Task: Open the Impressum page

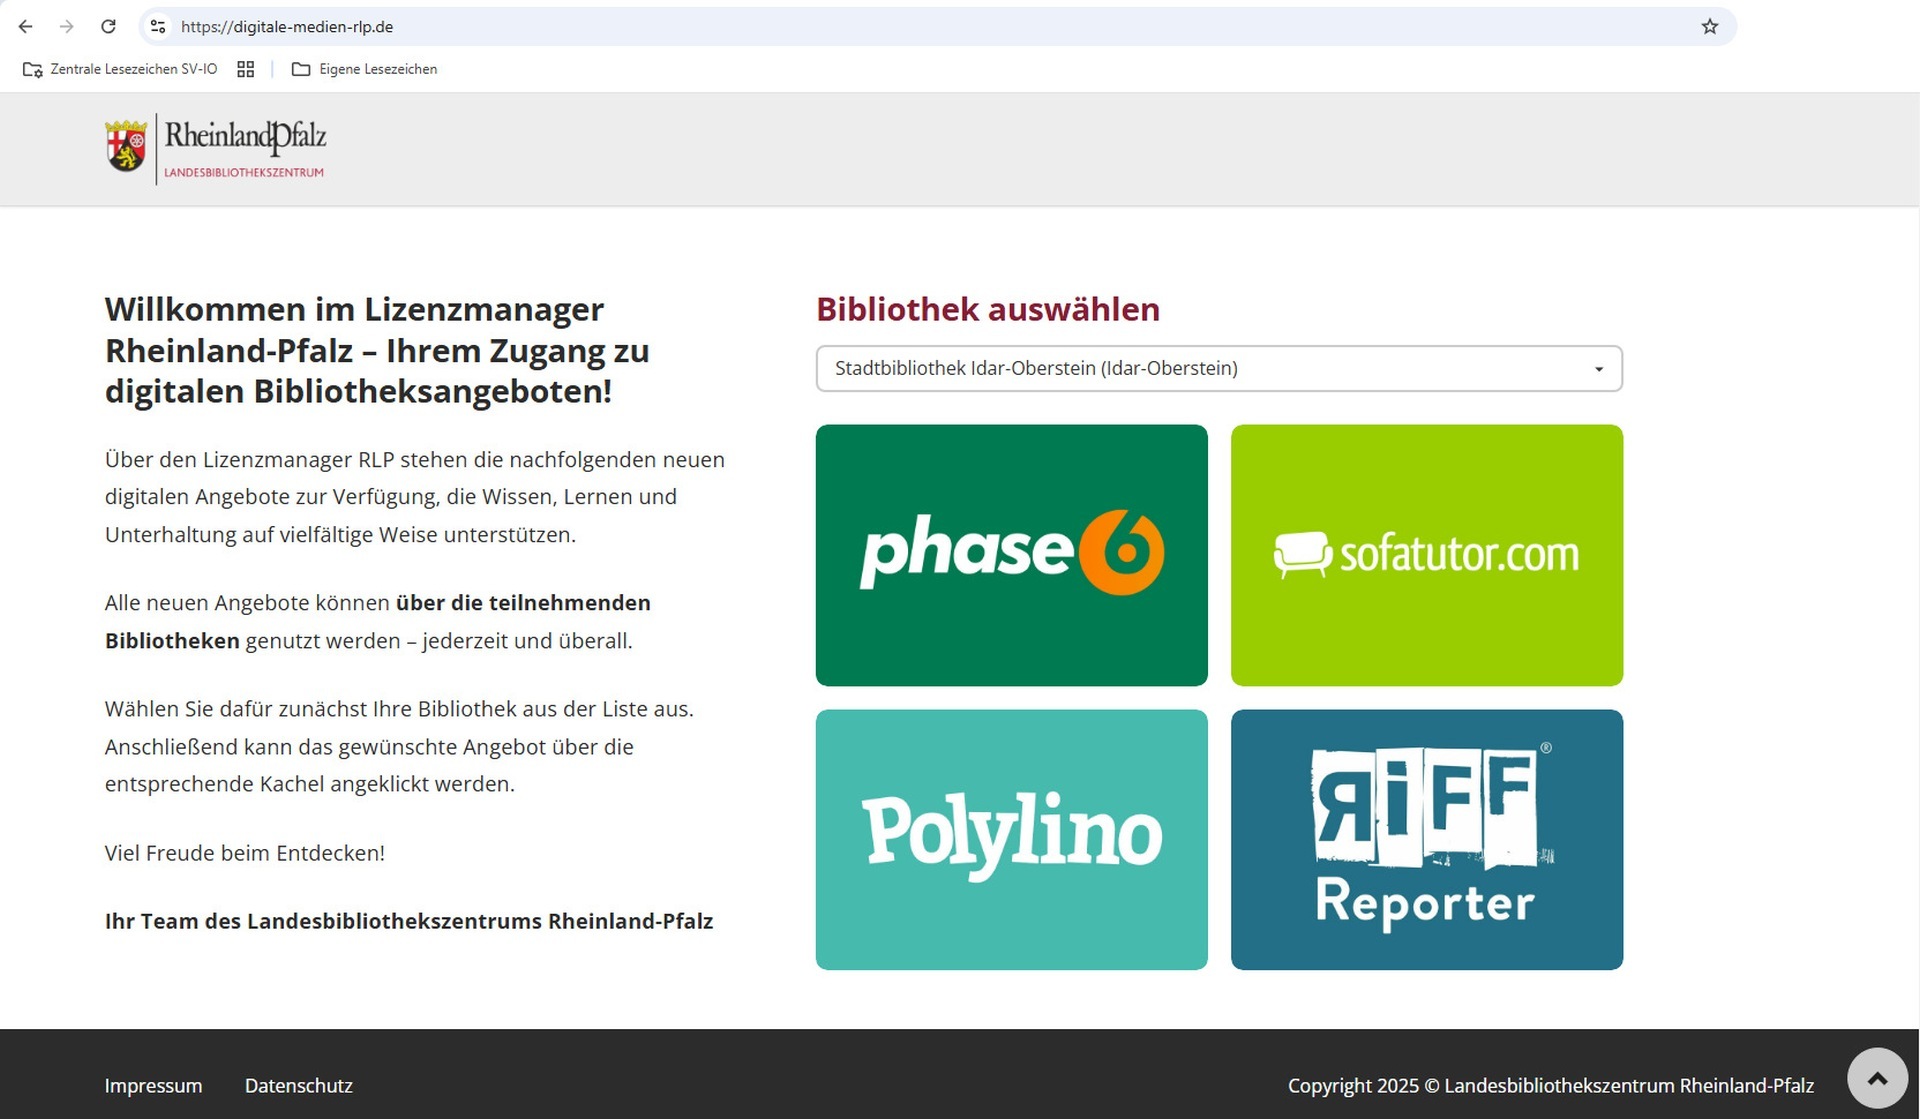Action: click(153, 1085)
